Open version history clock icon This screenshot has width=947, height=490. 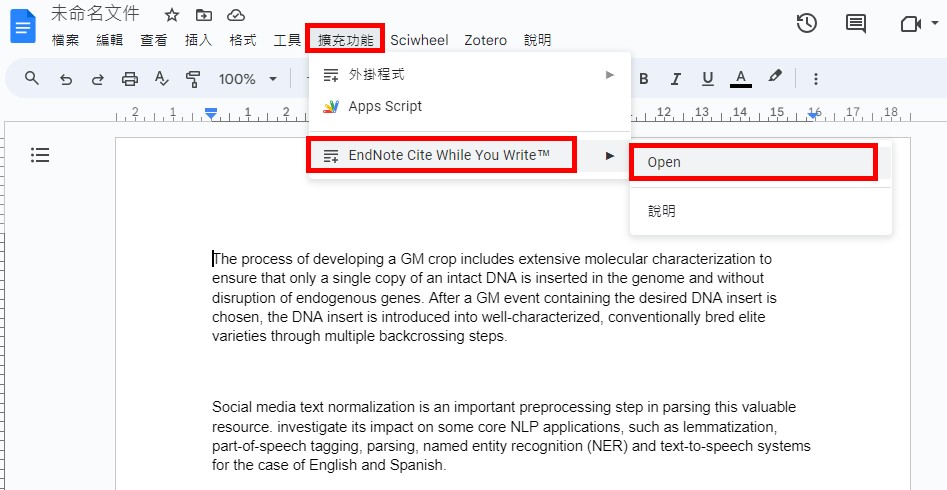806,24
